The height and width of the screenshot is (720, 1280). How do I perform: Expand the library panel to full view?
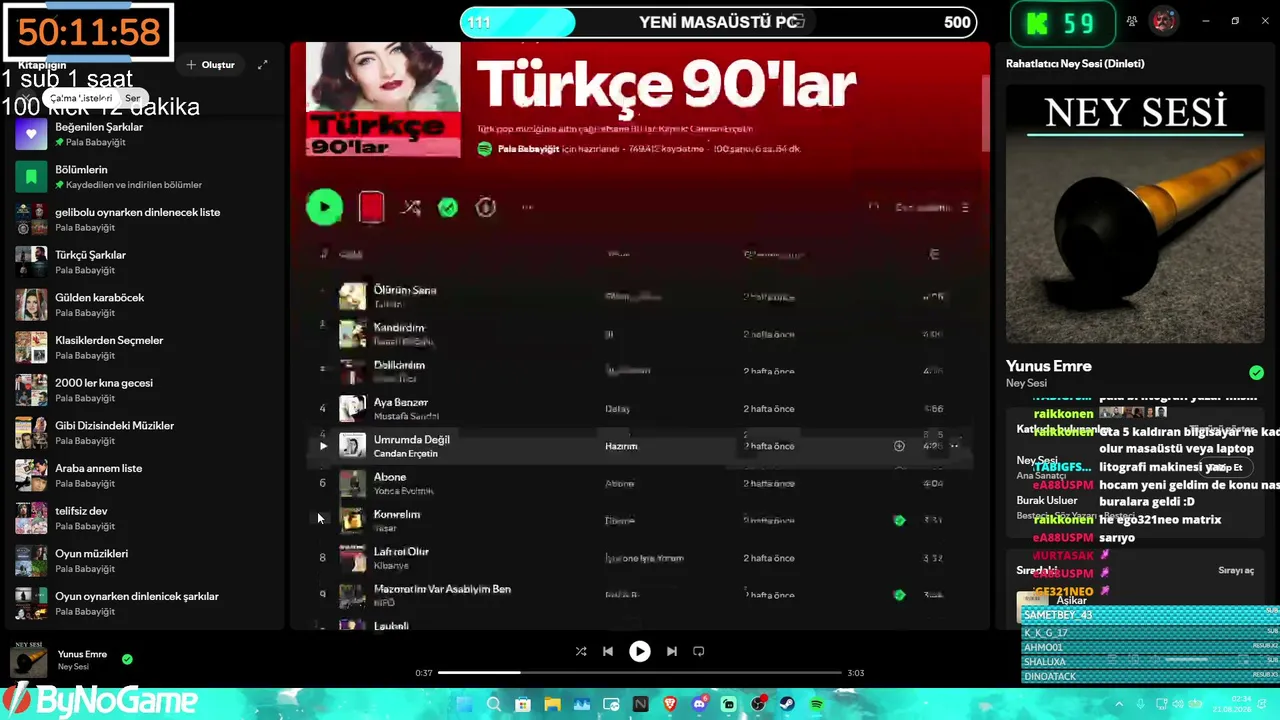(262, 65)
